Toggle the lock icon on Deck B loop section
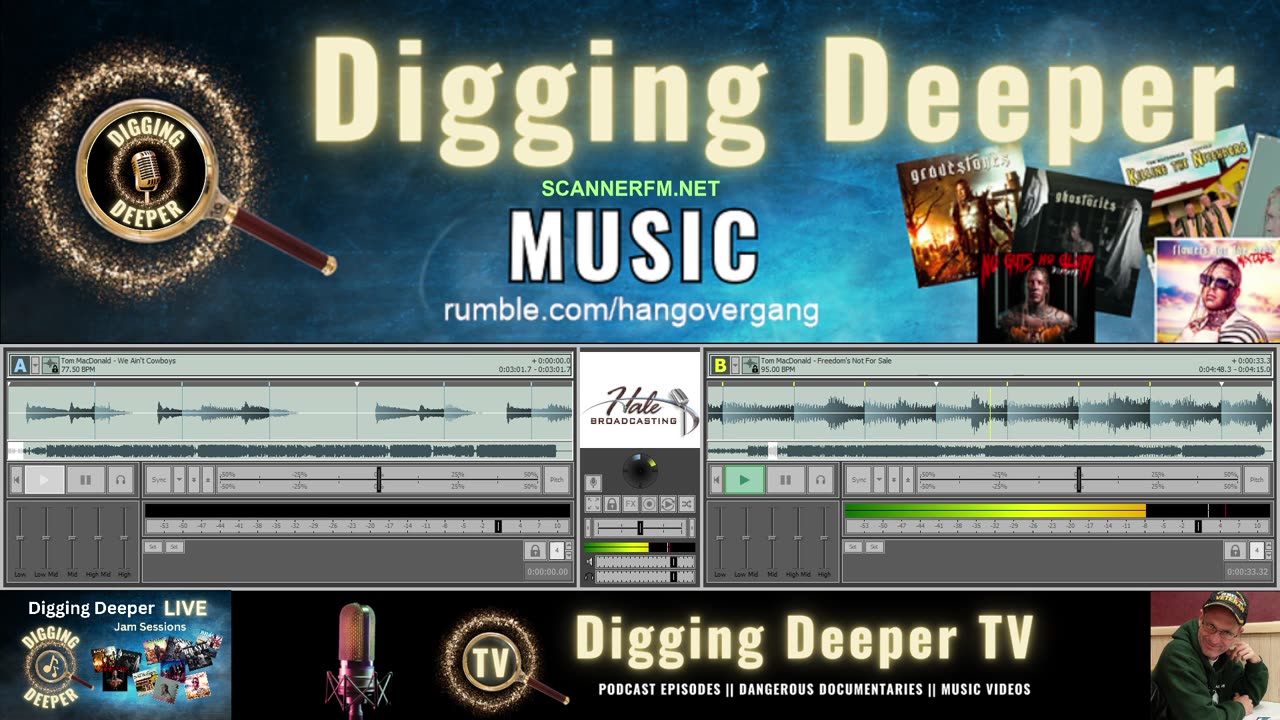This screenshot has height=720, width=1280. [x=1235, y=551]
